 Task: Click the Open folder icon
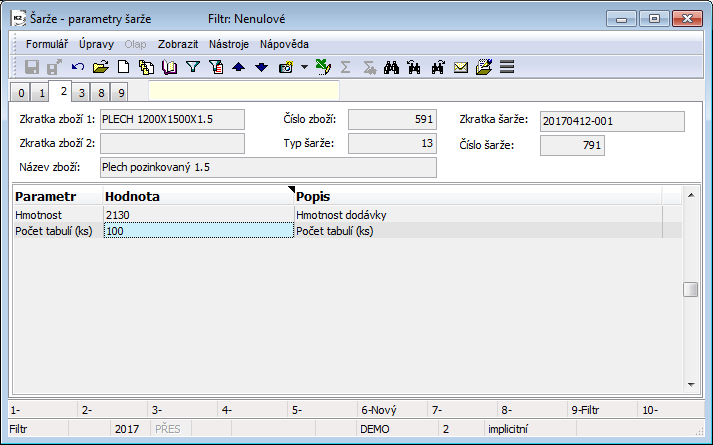(x=100, y=67)
